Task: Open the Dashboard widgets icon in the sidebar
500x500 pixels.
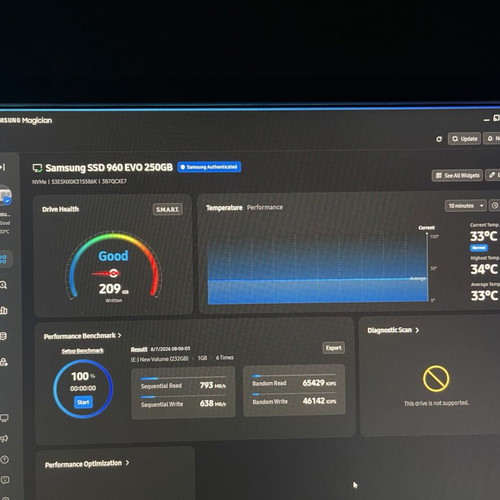Action: [x=4, y=259]
